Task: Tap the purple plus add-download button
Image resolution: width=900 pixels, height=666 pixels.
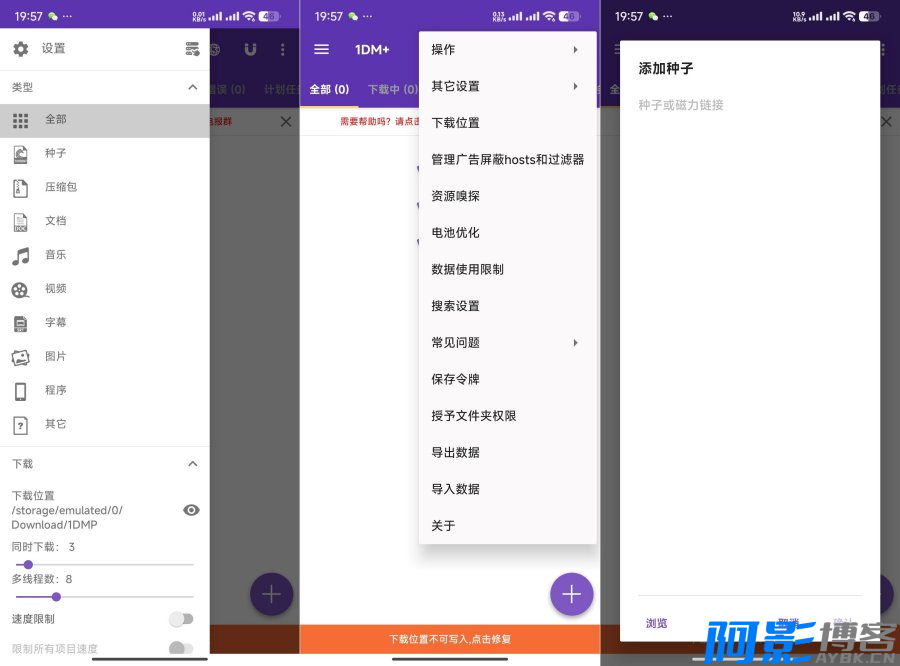Action: click(x=571, y=594)
